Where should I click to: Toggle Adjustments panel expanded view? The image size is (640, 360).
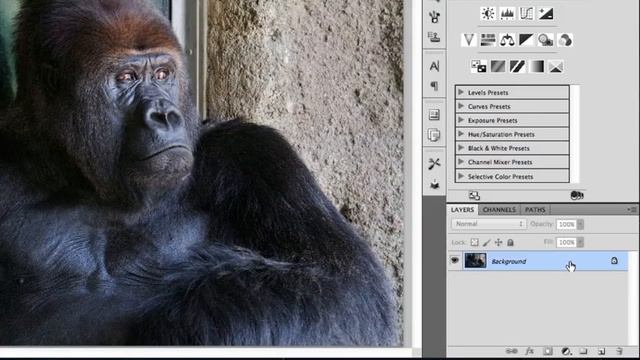coord(474,196)
